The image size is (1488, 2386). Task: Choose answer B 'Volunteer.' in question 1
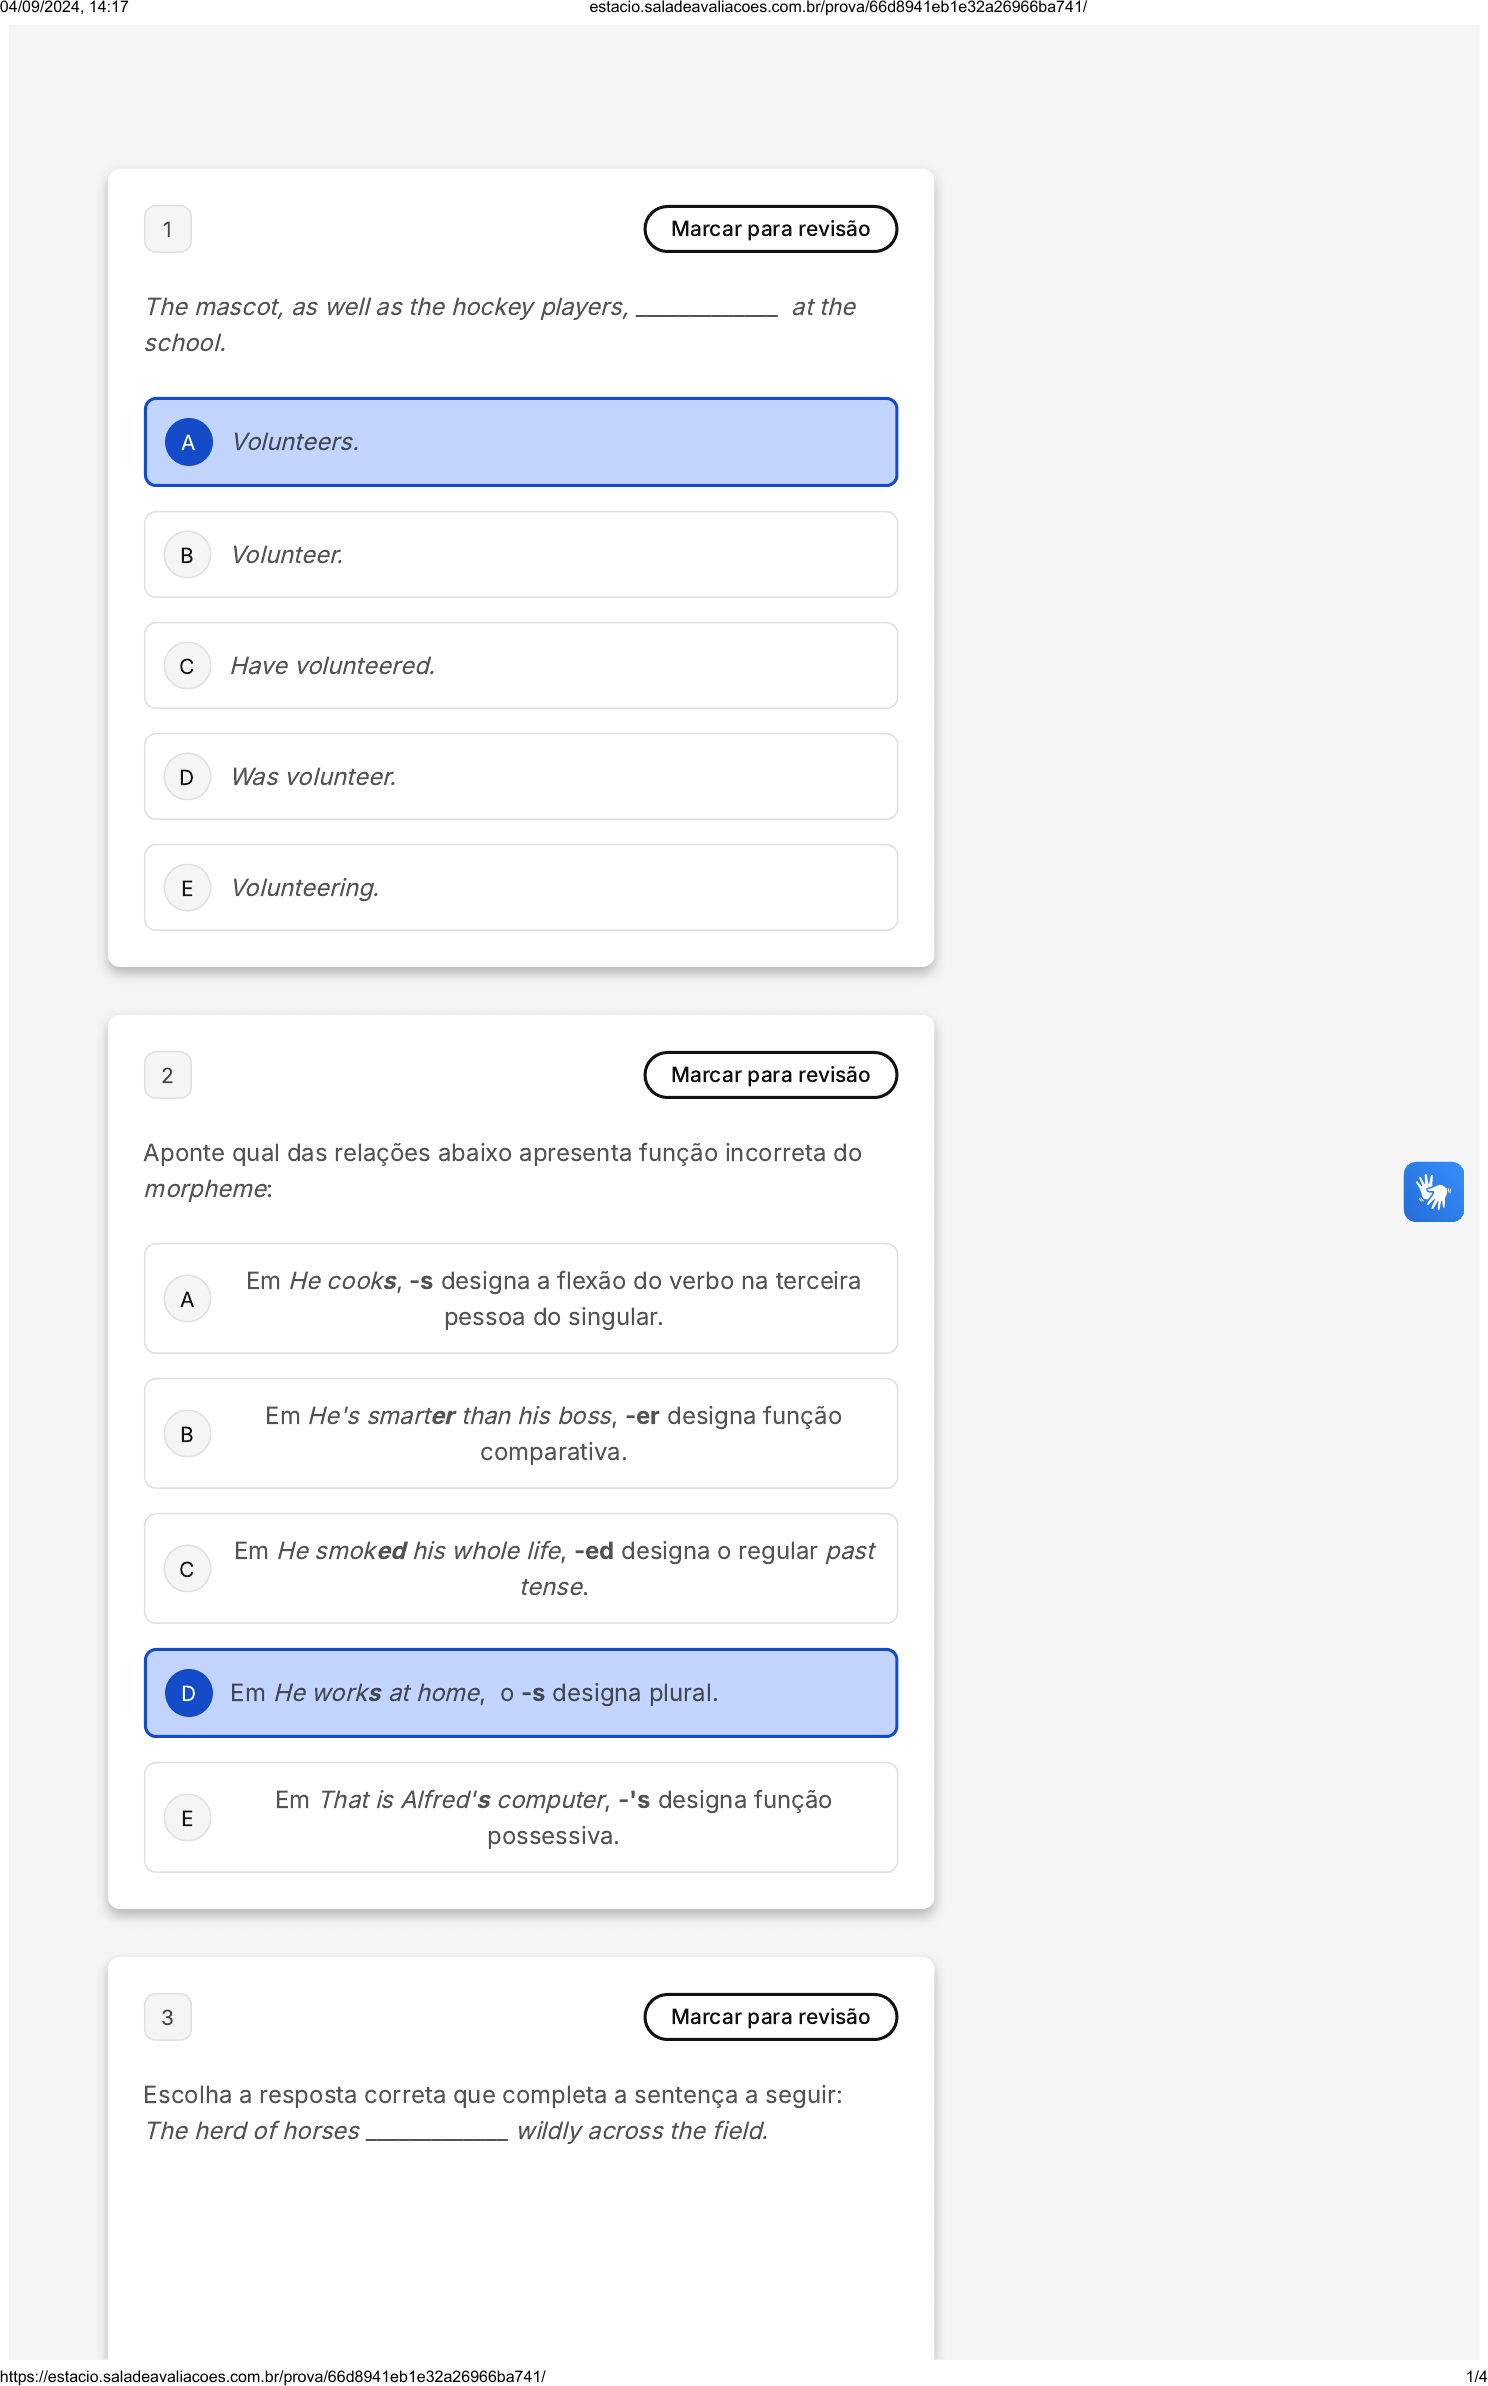(520, 555)
